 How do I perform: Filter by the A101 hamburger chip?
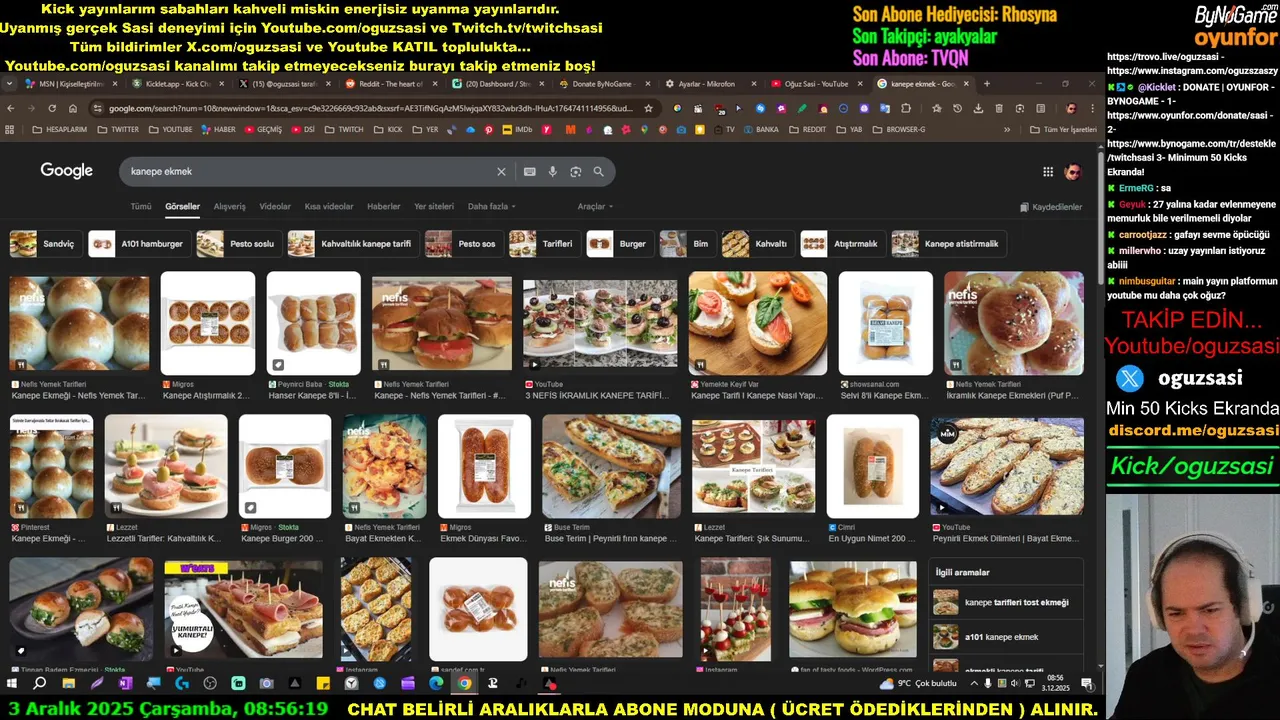pyautogui.click(x=139, y=244)
